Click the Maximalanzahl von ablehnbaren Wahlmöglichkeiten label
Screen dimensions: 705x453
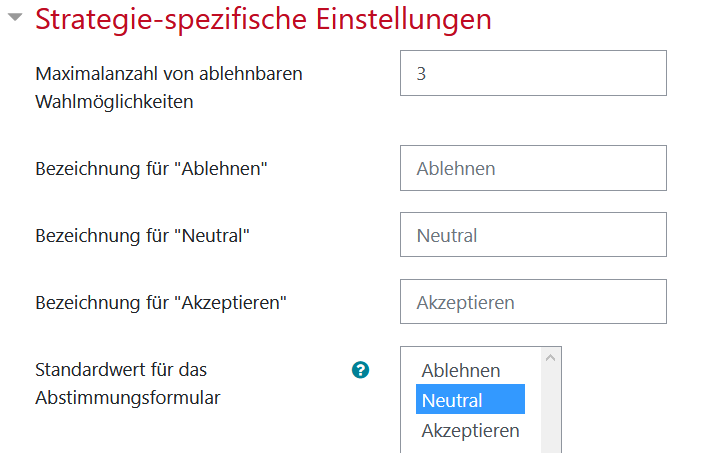169,88
